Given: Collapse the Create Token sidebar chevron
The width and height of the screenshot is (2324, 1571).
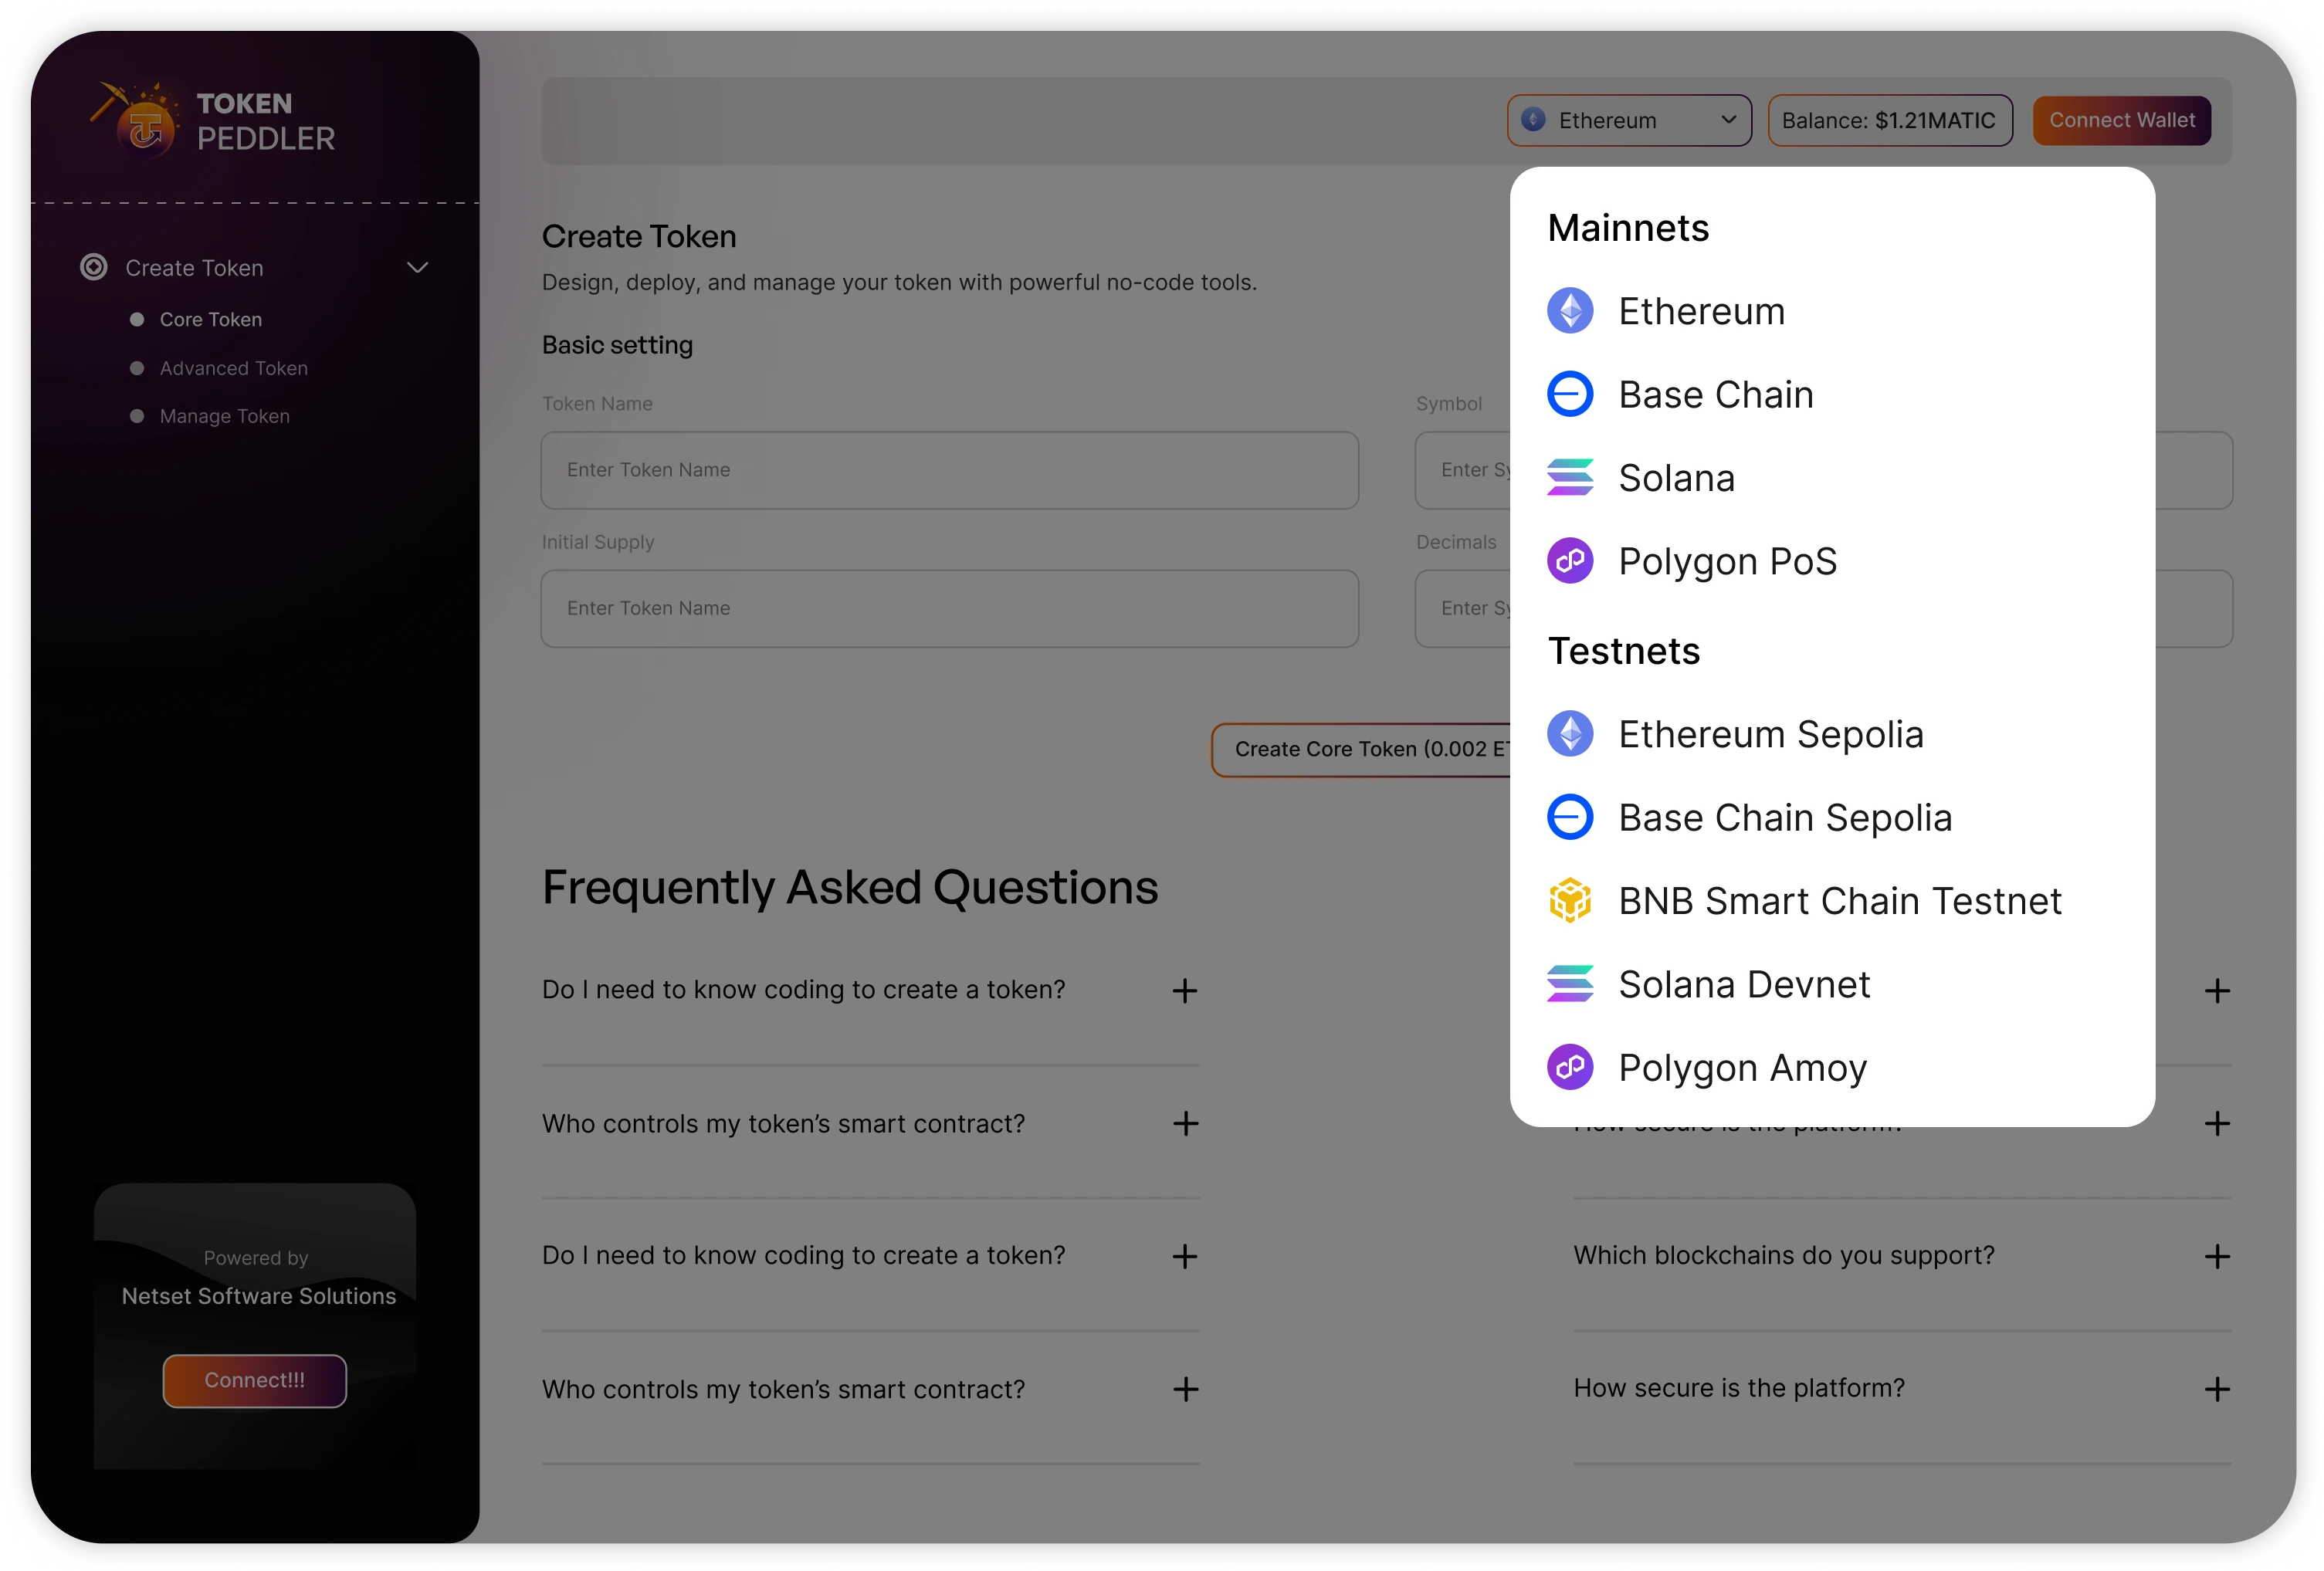Looking at the screenshot, I should point(418,268).
